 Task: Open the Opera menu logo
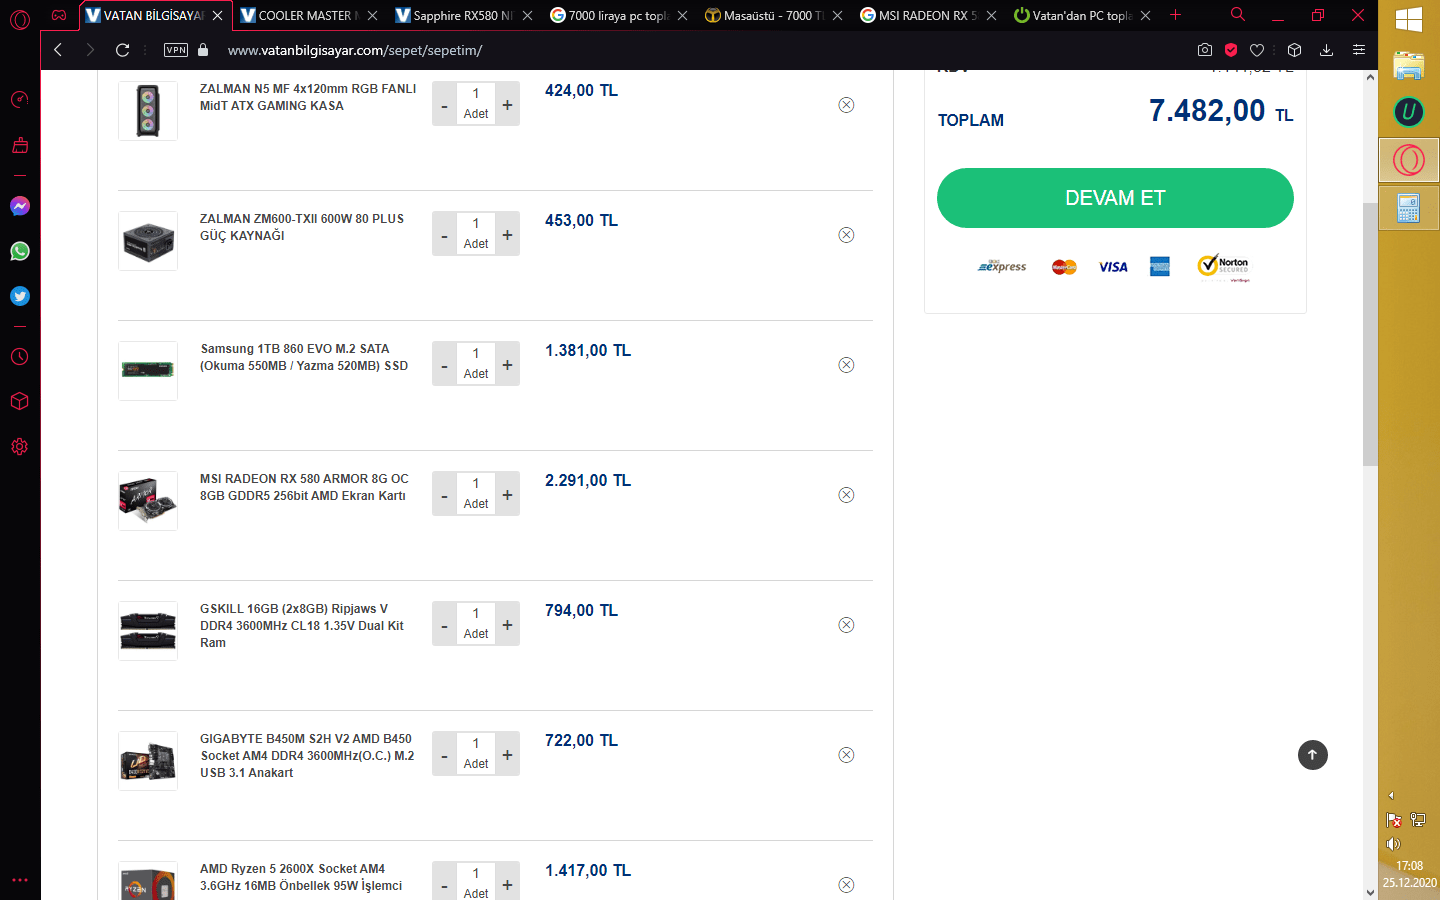tap(20, 19)
